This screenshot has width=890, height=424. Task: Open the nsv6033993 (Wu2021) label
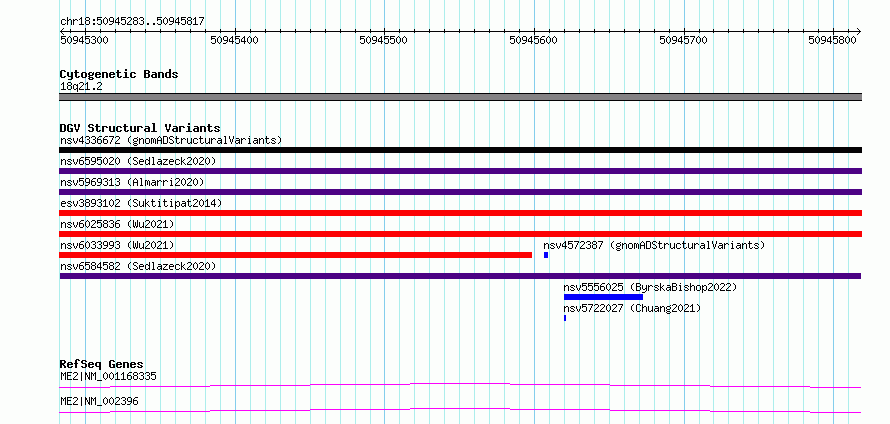117,245
